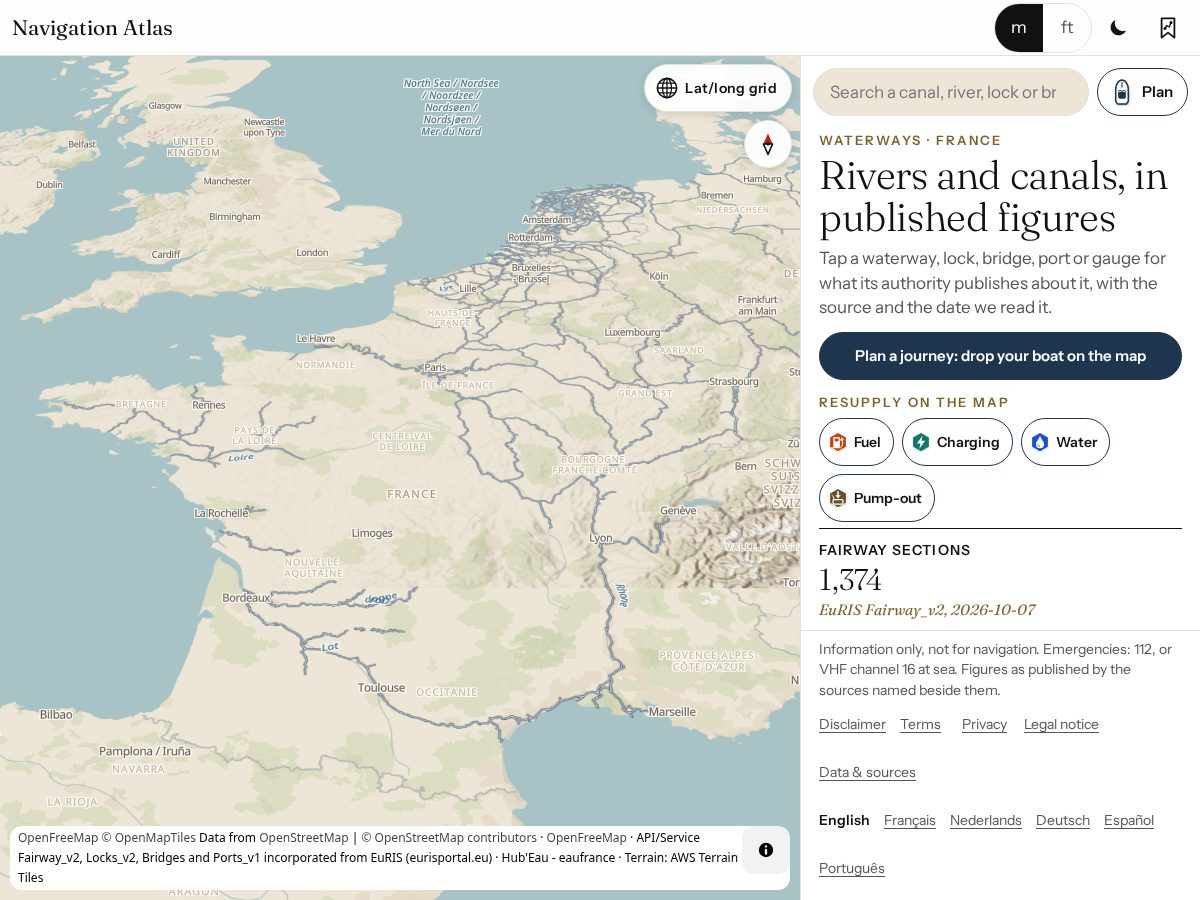Open the Plan boat button
This screenshot has width=1200, height=900.
(1142, 92)
